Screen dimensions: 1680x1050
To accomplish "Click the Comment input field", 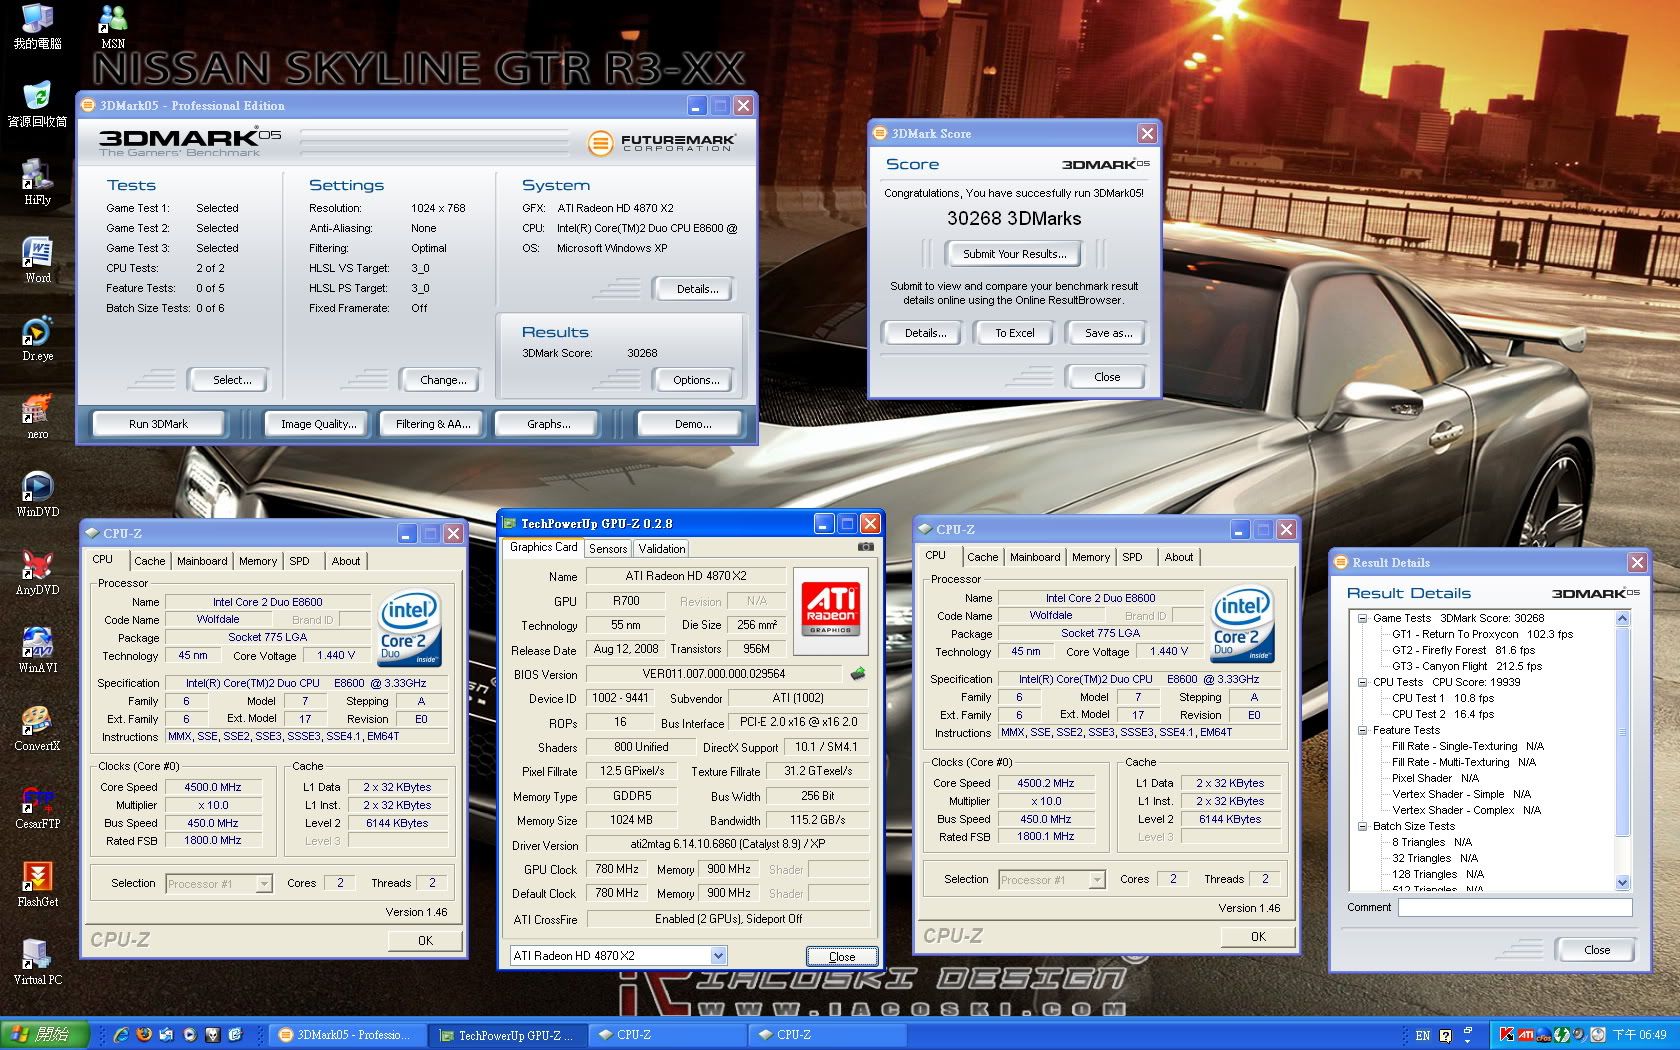I will click(x=1514, y=907).
